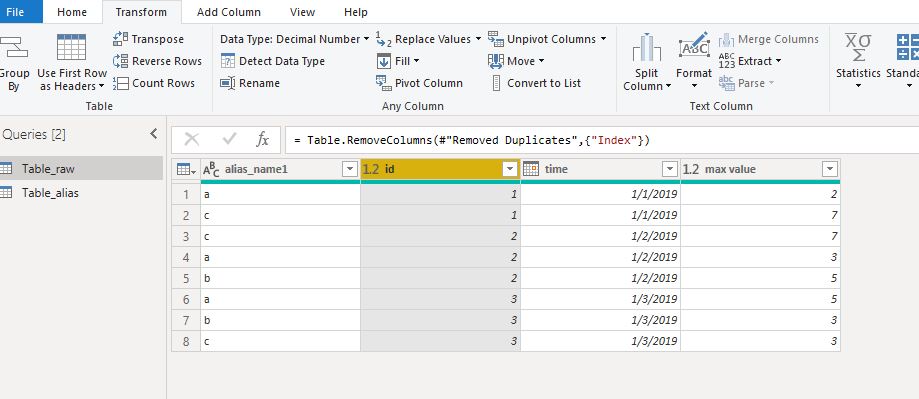
Task: Switch to the Home tab
Action: click(72, 12)
